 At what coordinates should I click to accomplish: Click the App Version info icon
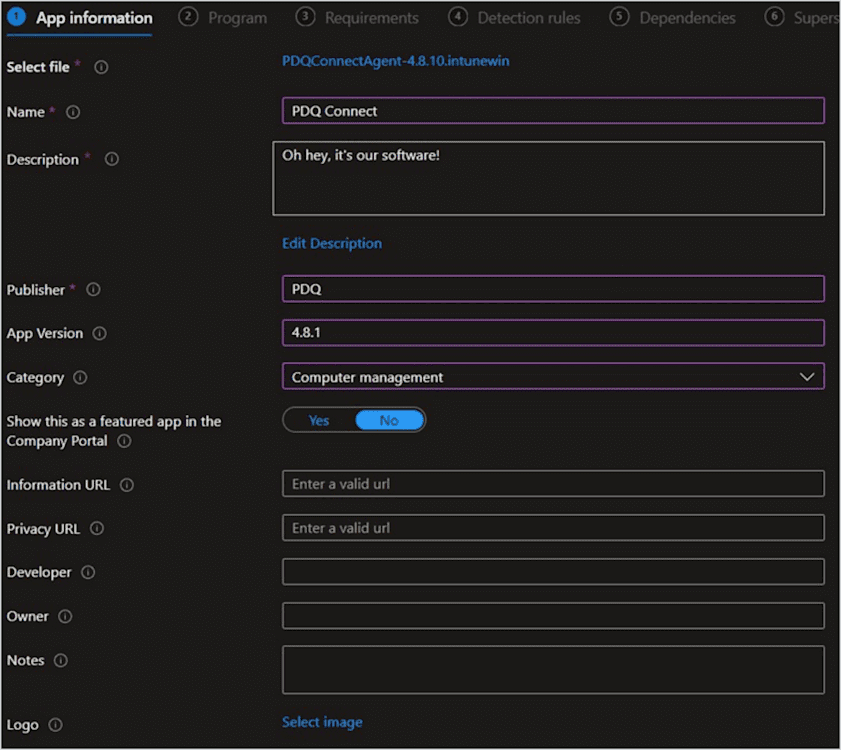[99, 334]
